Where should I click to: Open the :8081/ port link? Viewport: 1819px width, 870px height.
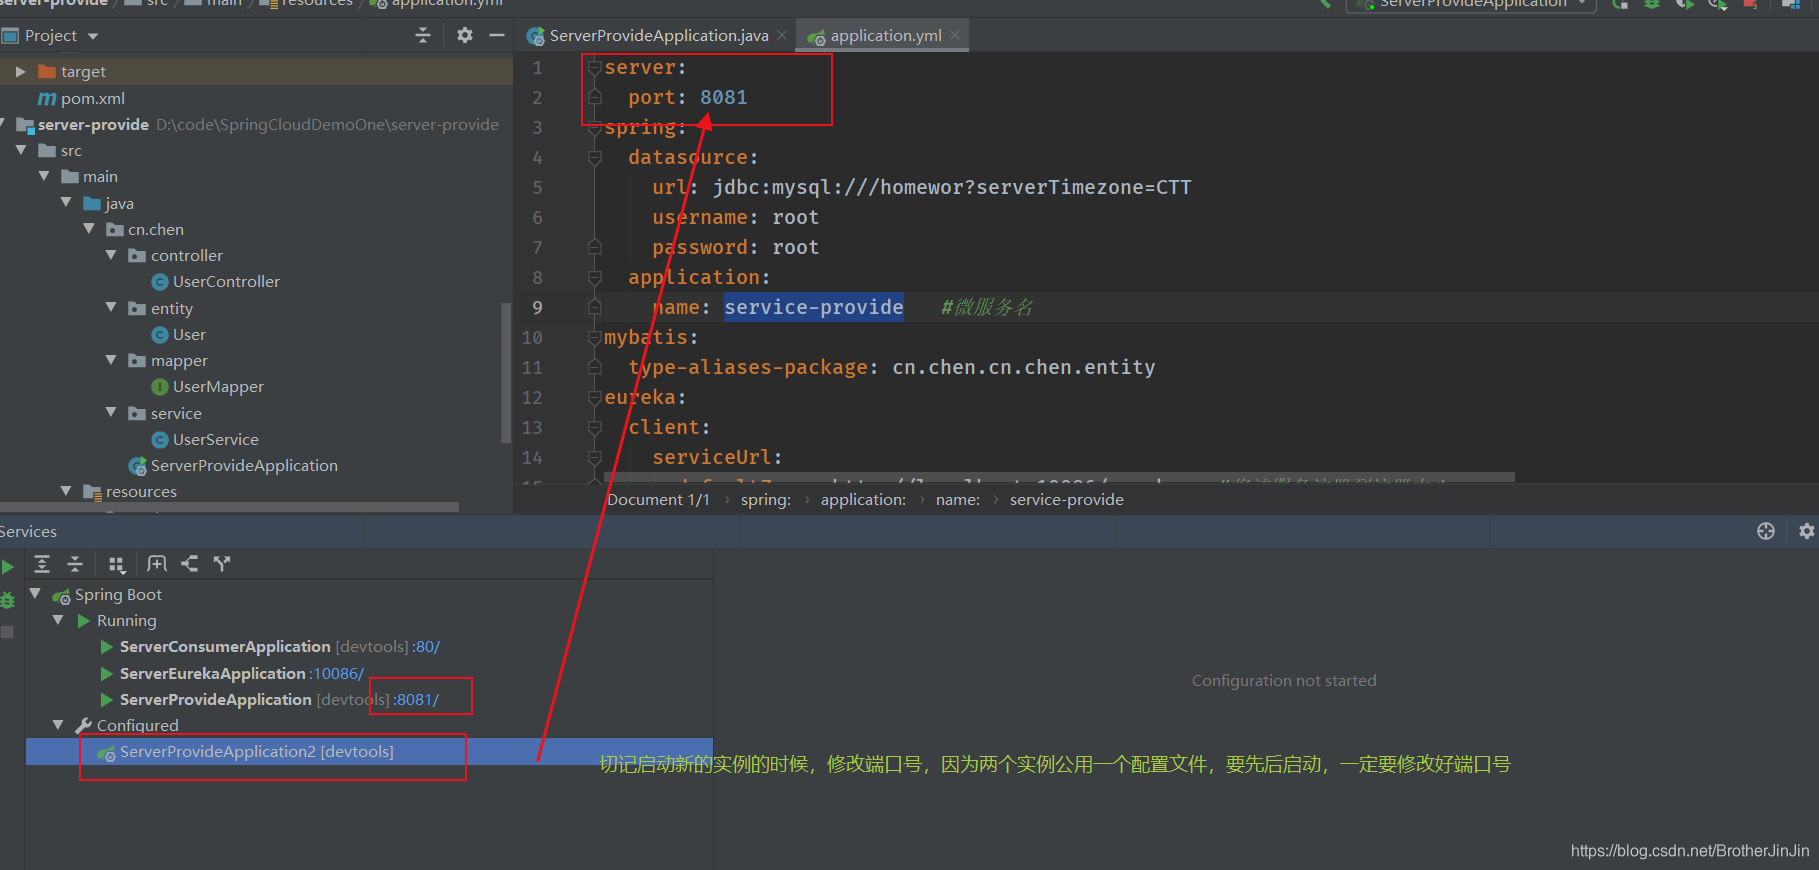click(416, 700)
